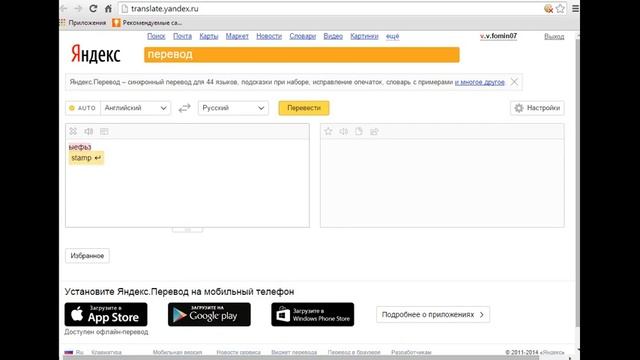Play the source text with the speaker icon
640x360 pixels.
pyautogui.click(x=89, y=131)
